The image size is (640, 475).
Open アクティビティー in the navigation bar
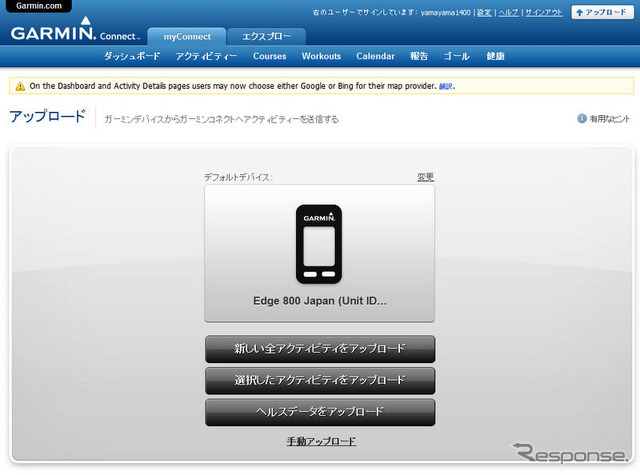click(206, 56)
